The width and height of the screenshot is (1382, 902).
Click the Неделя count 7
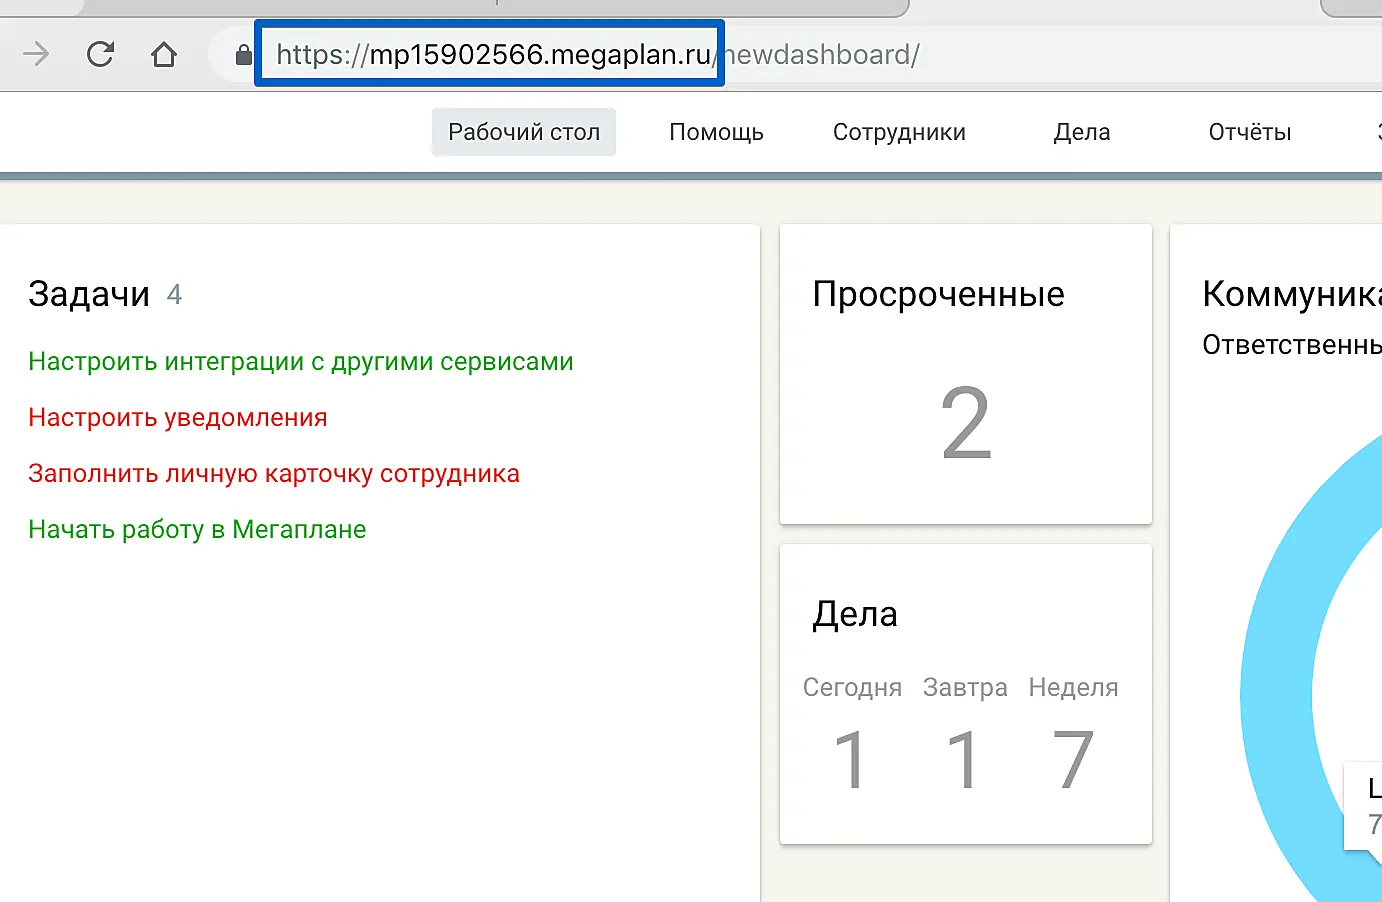pyautogui.click(x=1073, y=760)
